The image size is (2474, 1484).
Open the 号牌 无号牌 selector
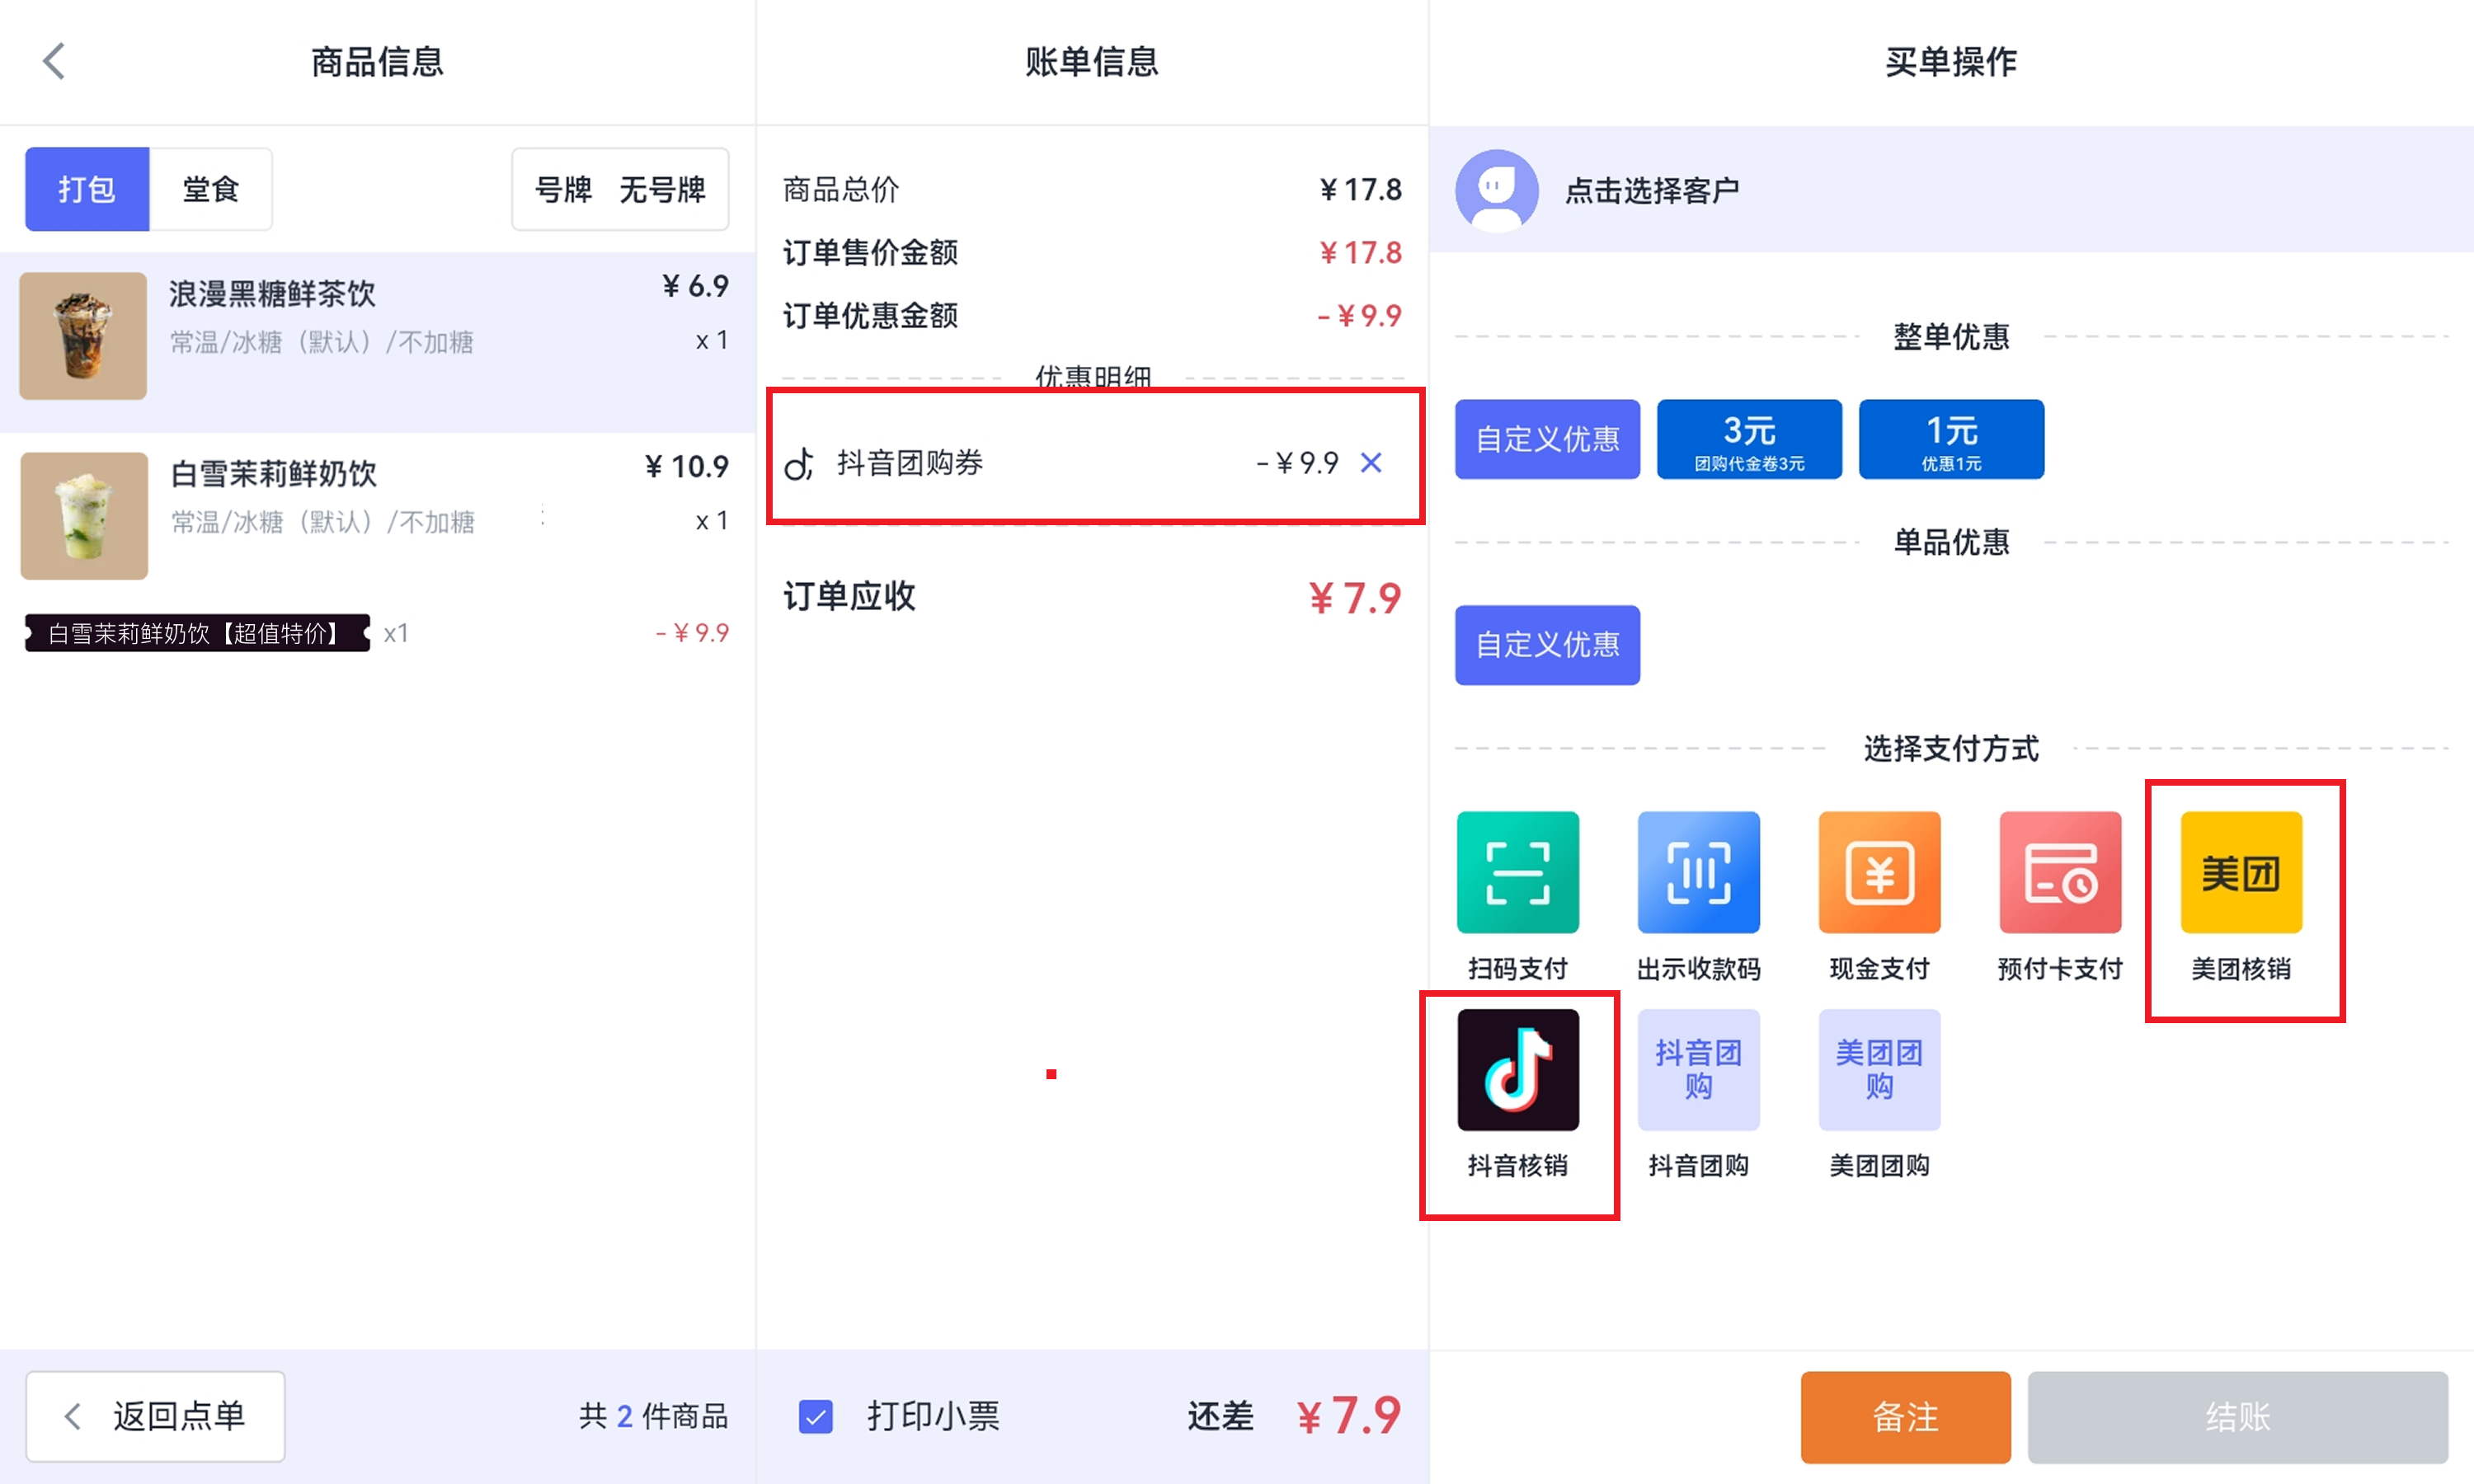point(620,189)
